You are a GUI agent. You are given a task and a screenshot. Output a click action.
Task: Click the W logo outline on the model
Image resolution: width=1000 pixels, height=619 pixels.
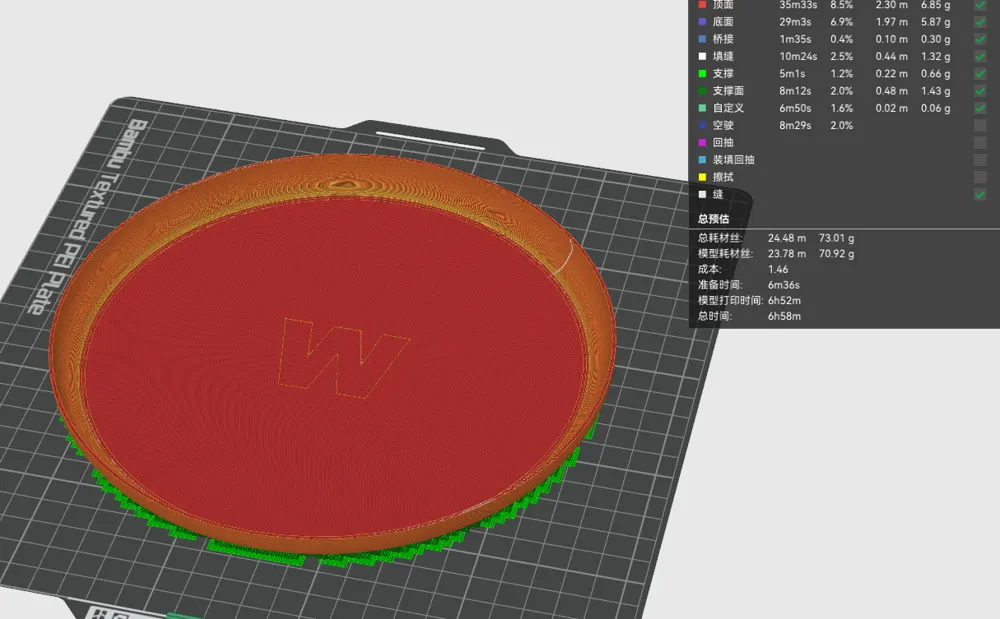[343, 358]
